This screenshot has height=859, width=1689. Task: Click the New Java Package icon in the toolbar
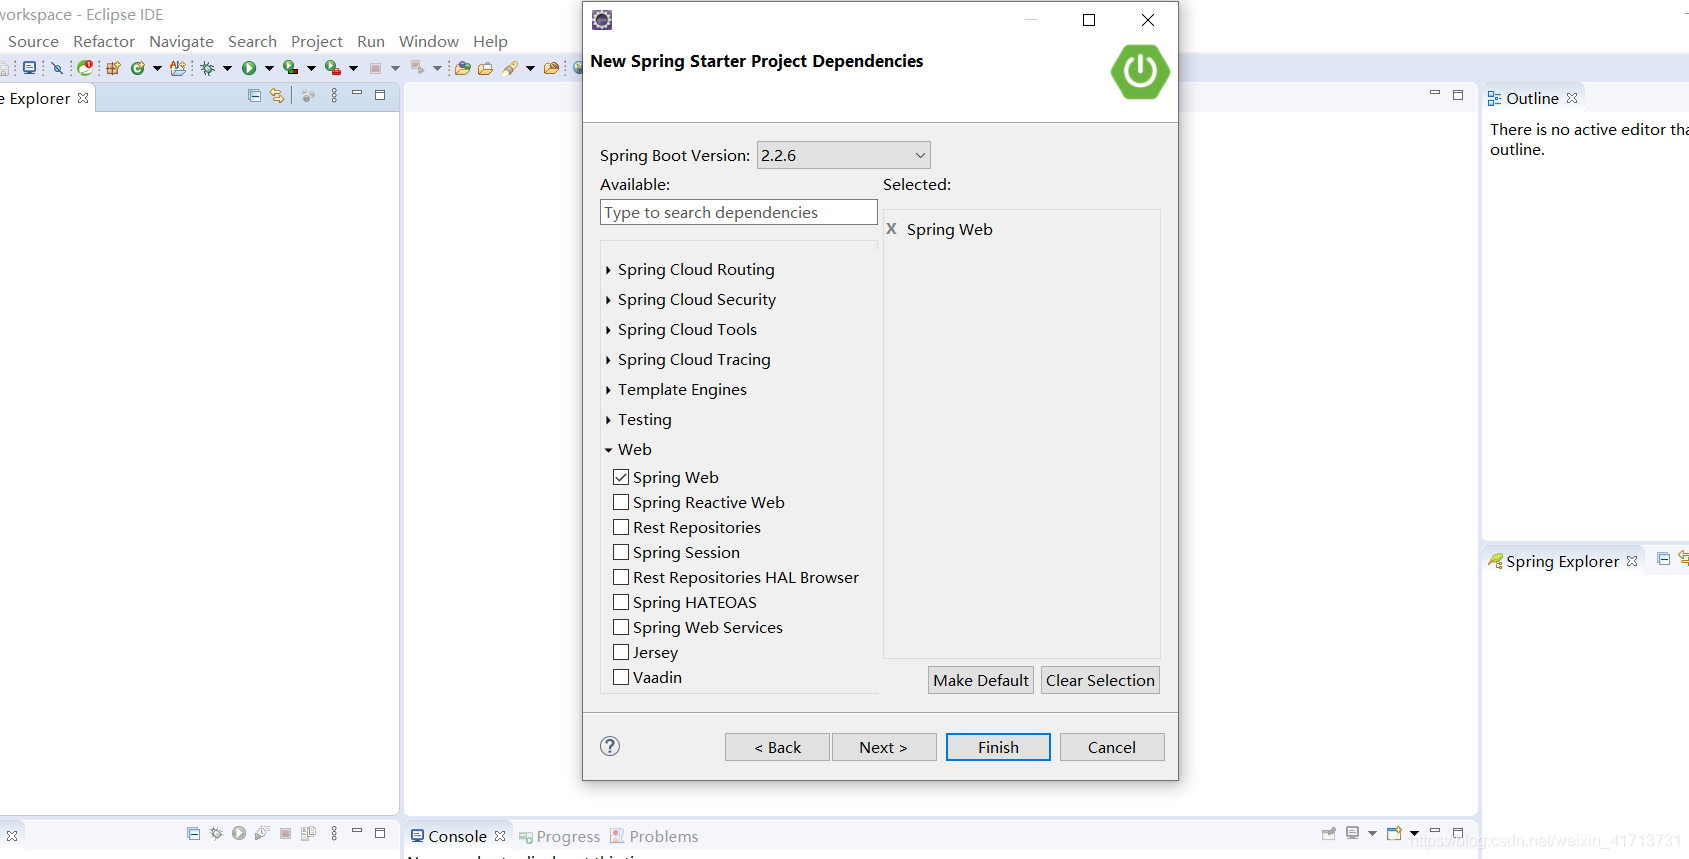[x=113, y=68]
